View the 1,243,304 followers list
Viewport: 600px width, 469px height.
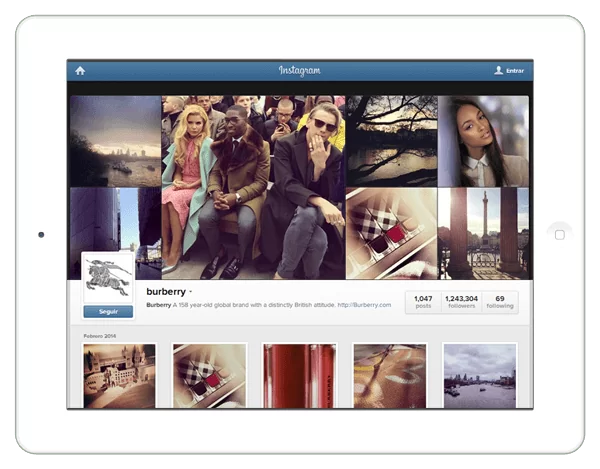click(x=461, y=302)
